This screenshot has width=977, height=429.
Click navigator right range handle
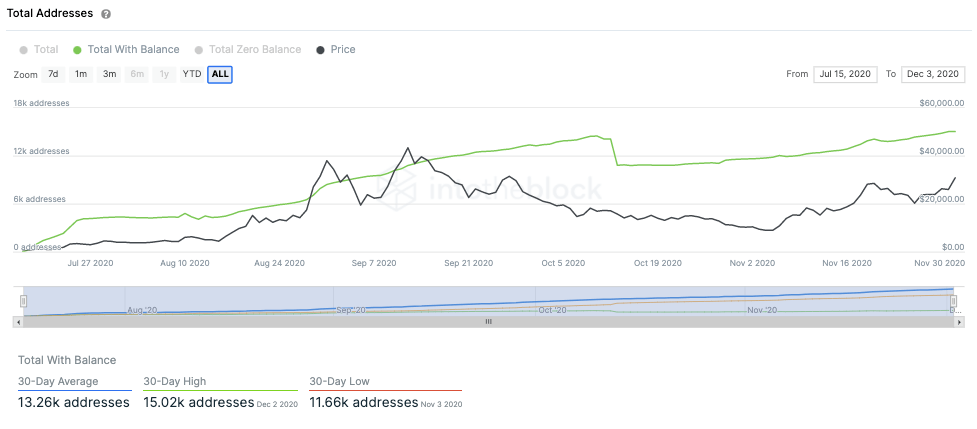pyautogui.click(x=953, y=301)
